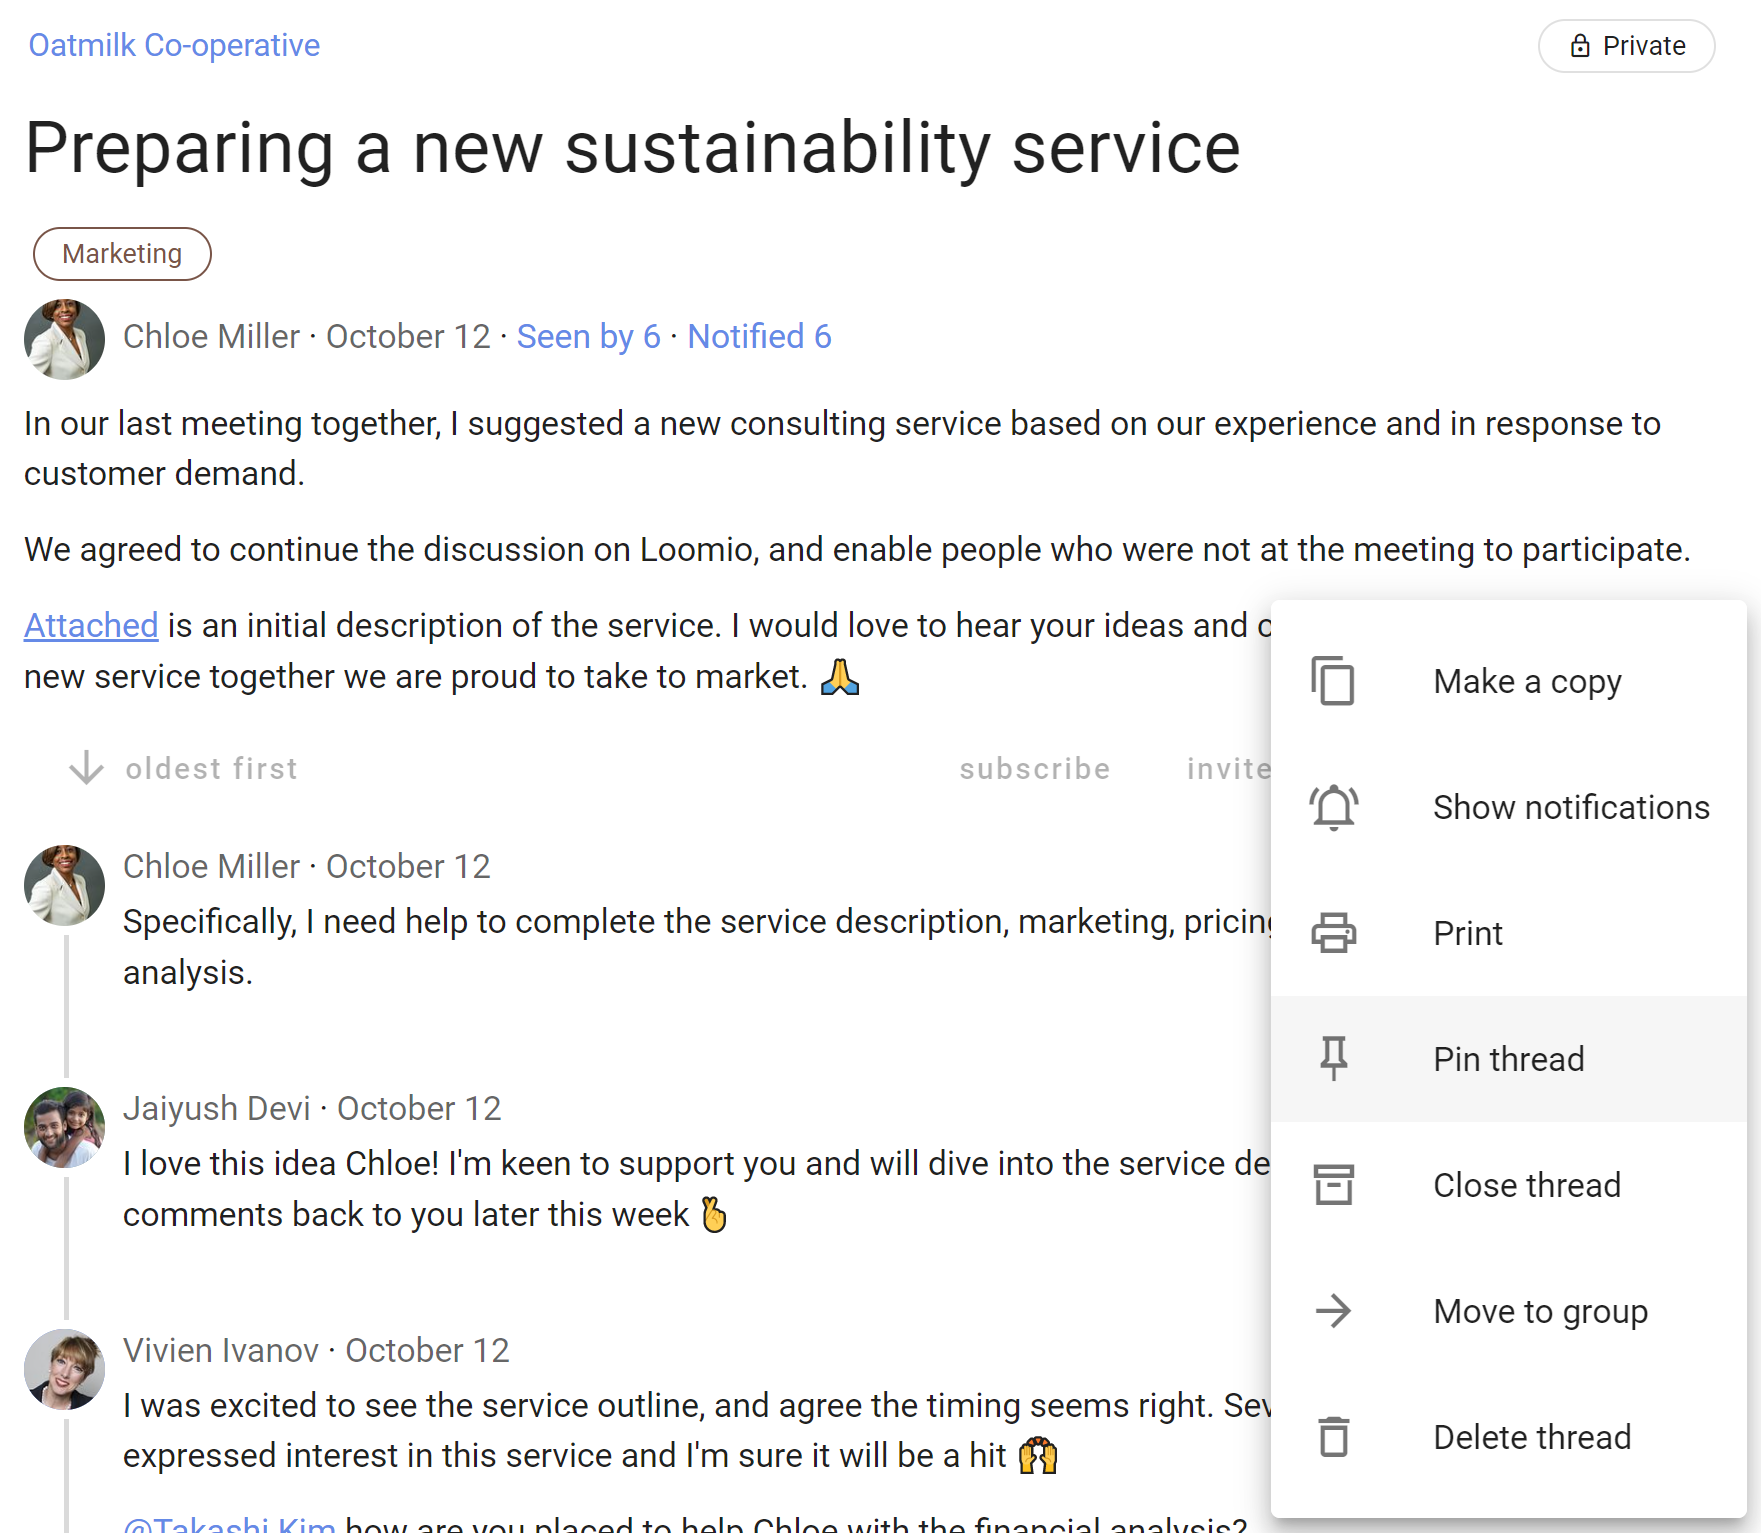This screenshot has width=1761, height=1533.
Task: Click the lock icon on Private badge
Action: click(1580, 46)
